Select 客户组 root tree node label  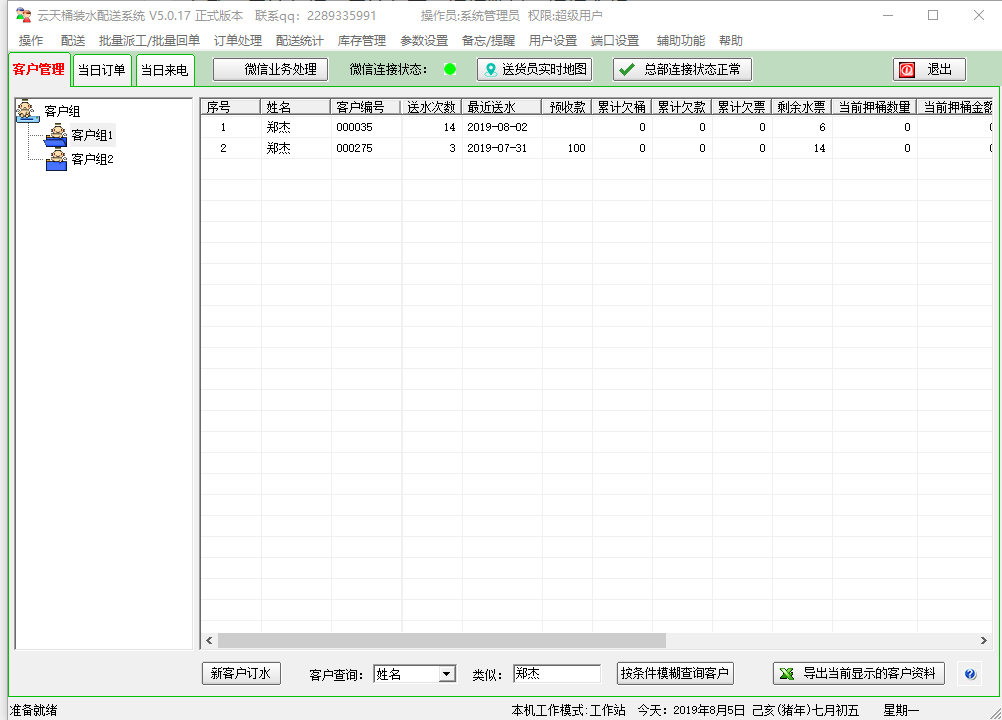(x=62, y=111)
